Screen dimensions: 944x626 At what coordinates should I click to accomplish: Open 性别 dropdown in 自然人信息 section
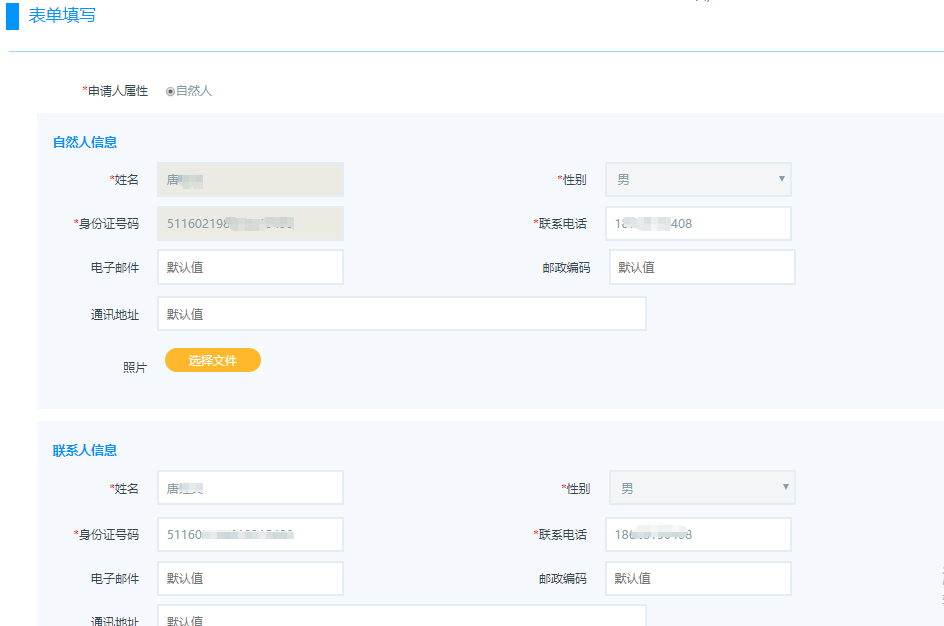(698, 180)
